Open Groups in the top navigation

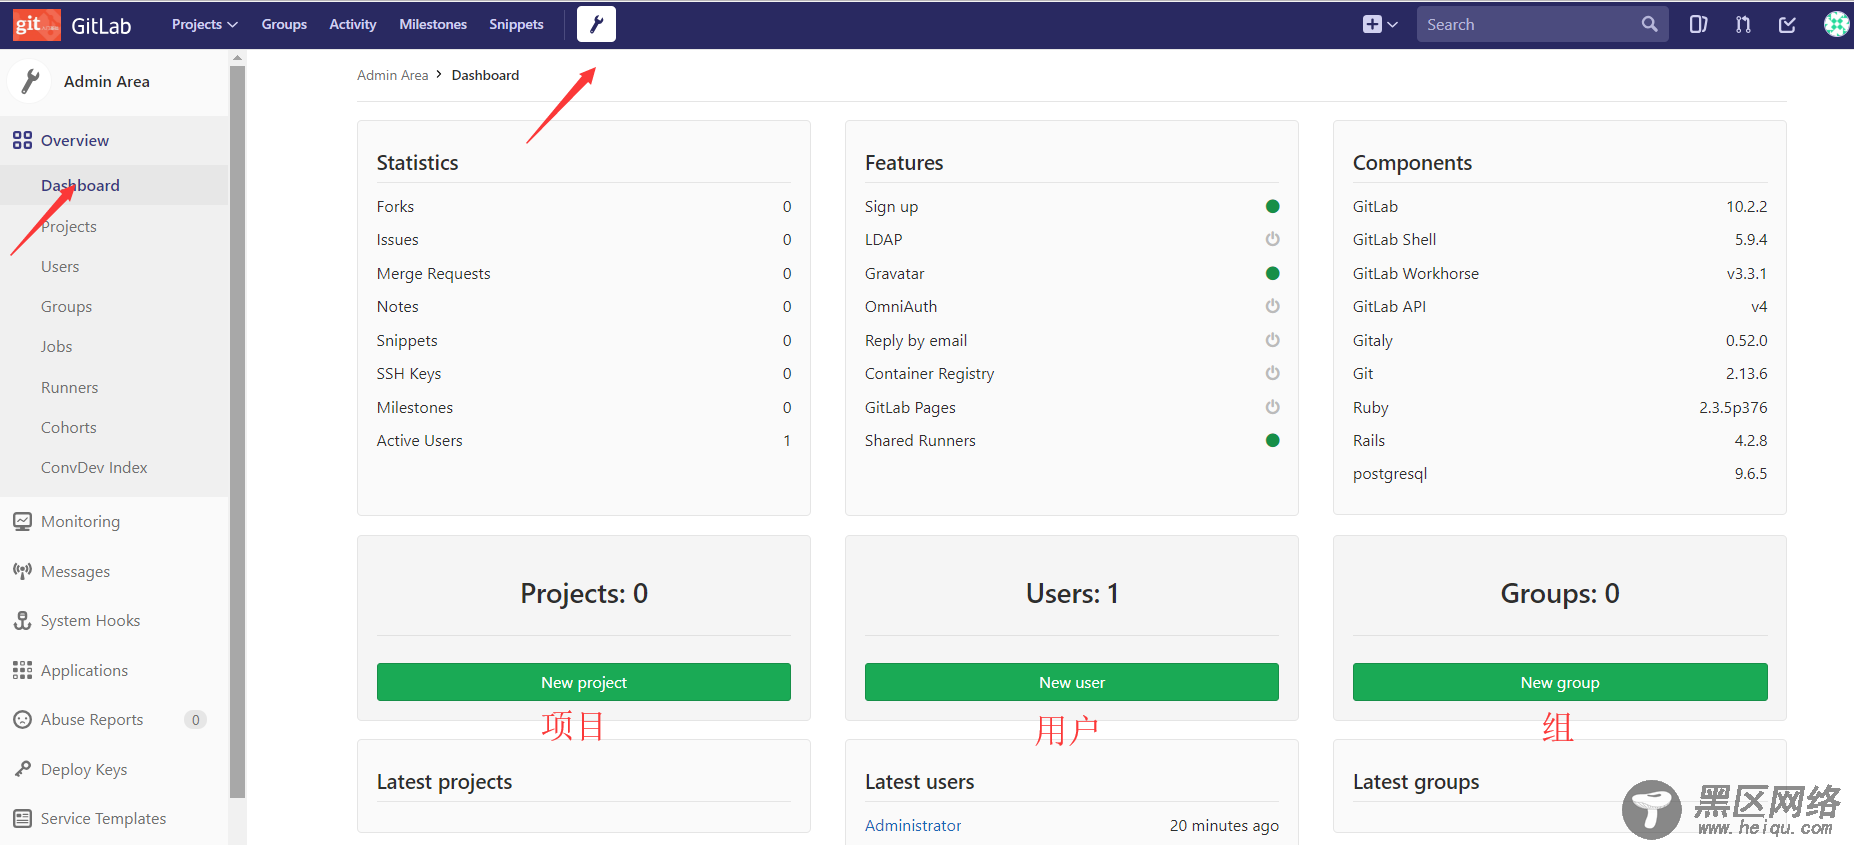coord(284,24)
